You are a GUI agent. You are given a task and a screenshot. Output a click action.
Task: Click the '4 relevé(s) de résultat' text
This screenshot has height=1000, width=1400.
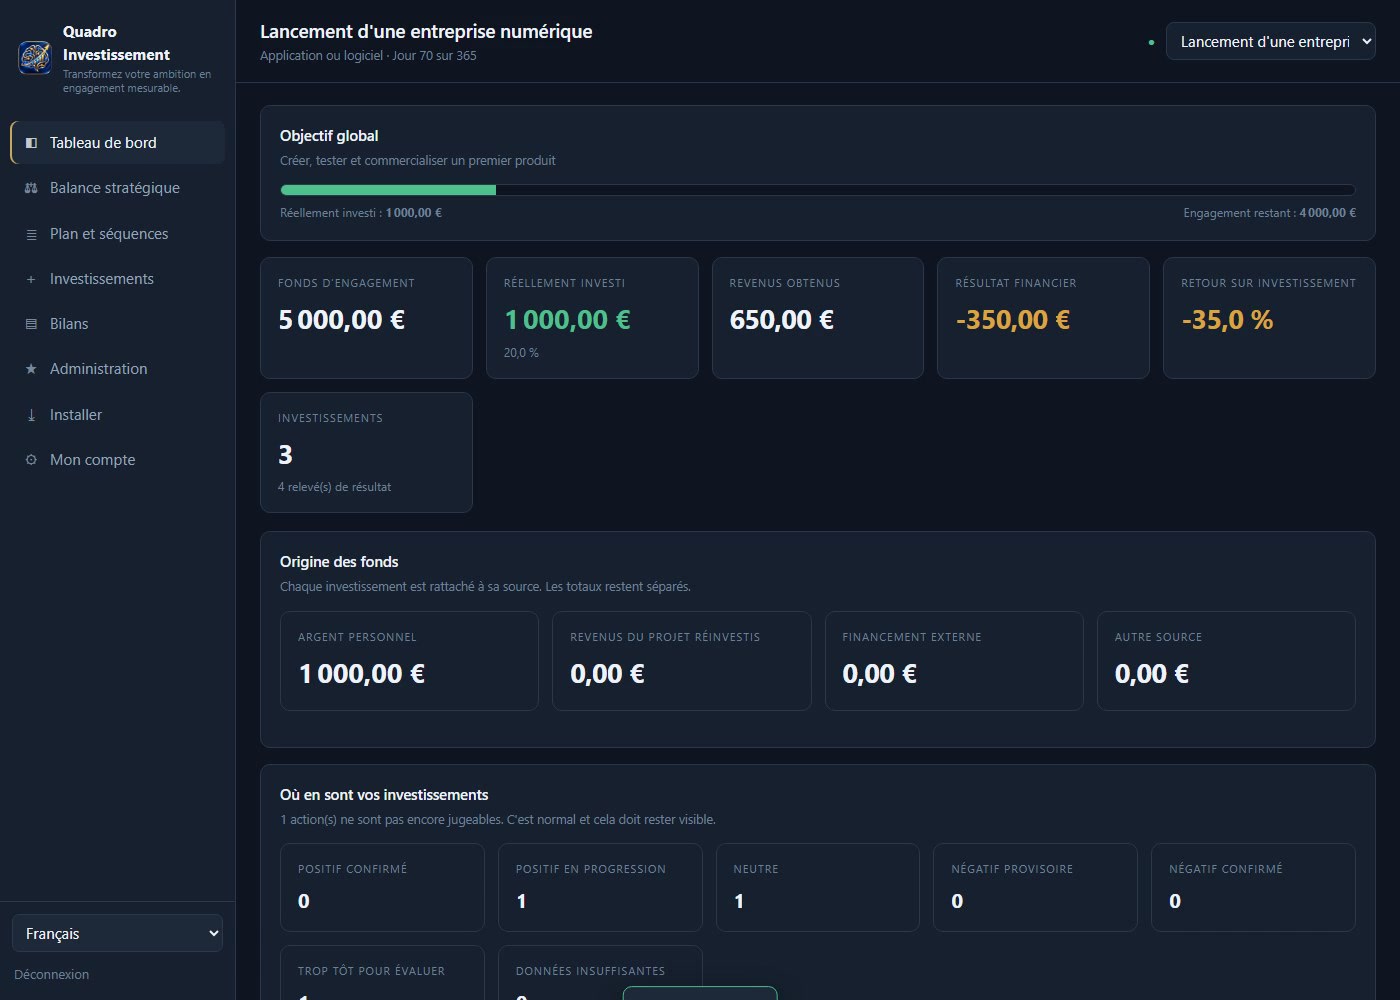click(x=335, y=487)
